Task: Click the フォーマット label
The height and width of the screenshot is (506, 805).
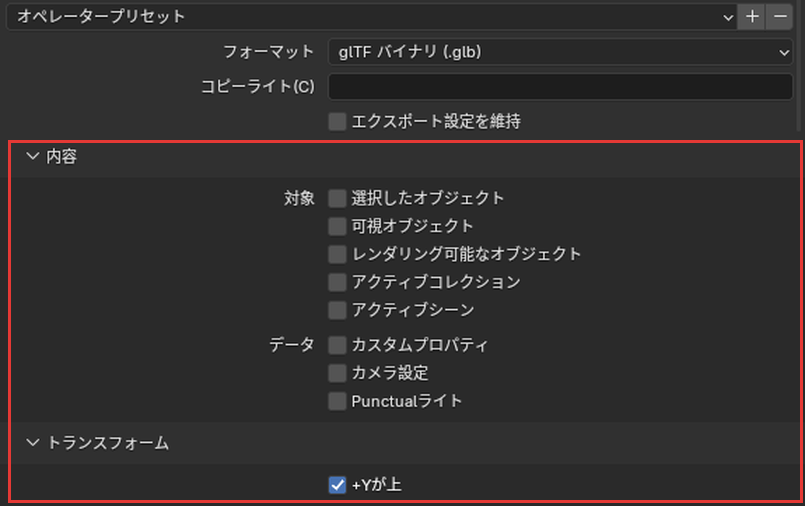Action: pos(268,52)
